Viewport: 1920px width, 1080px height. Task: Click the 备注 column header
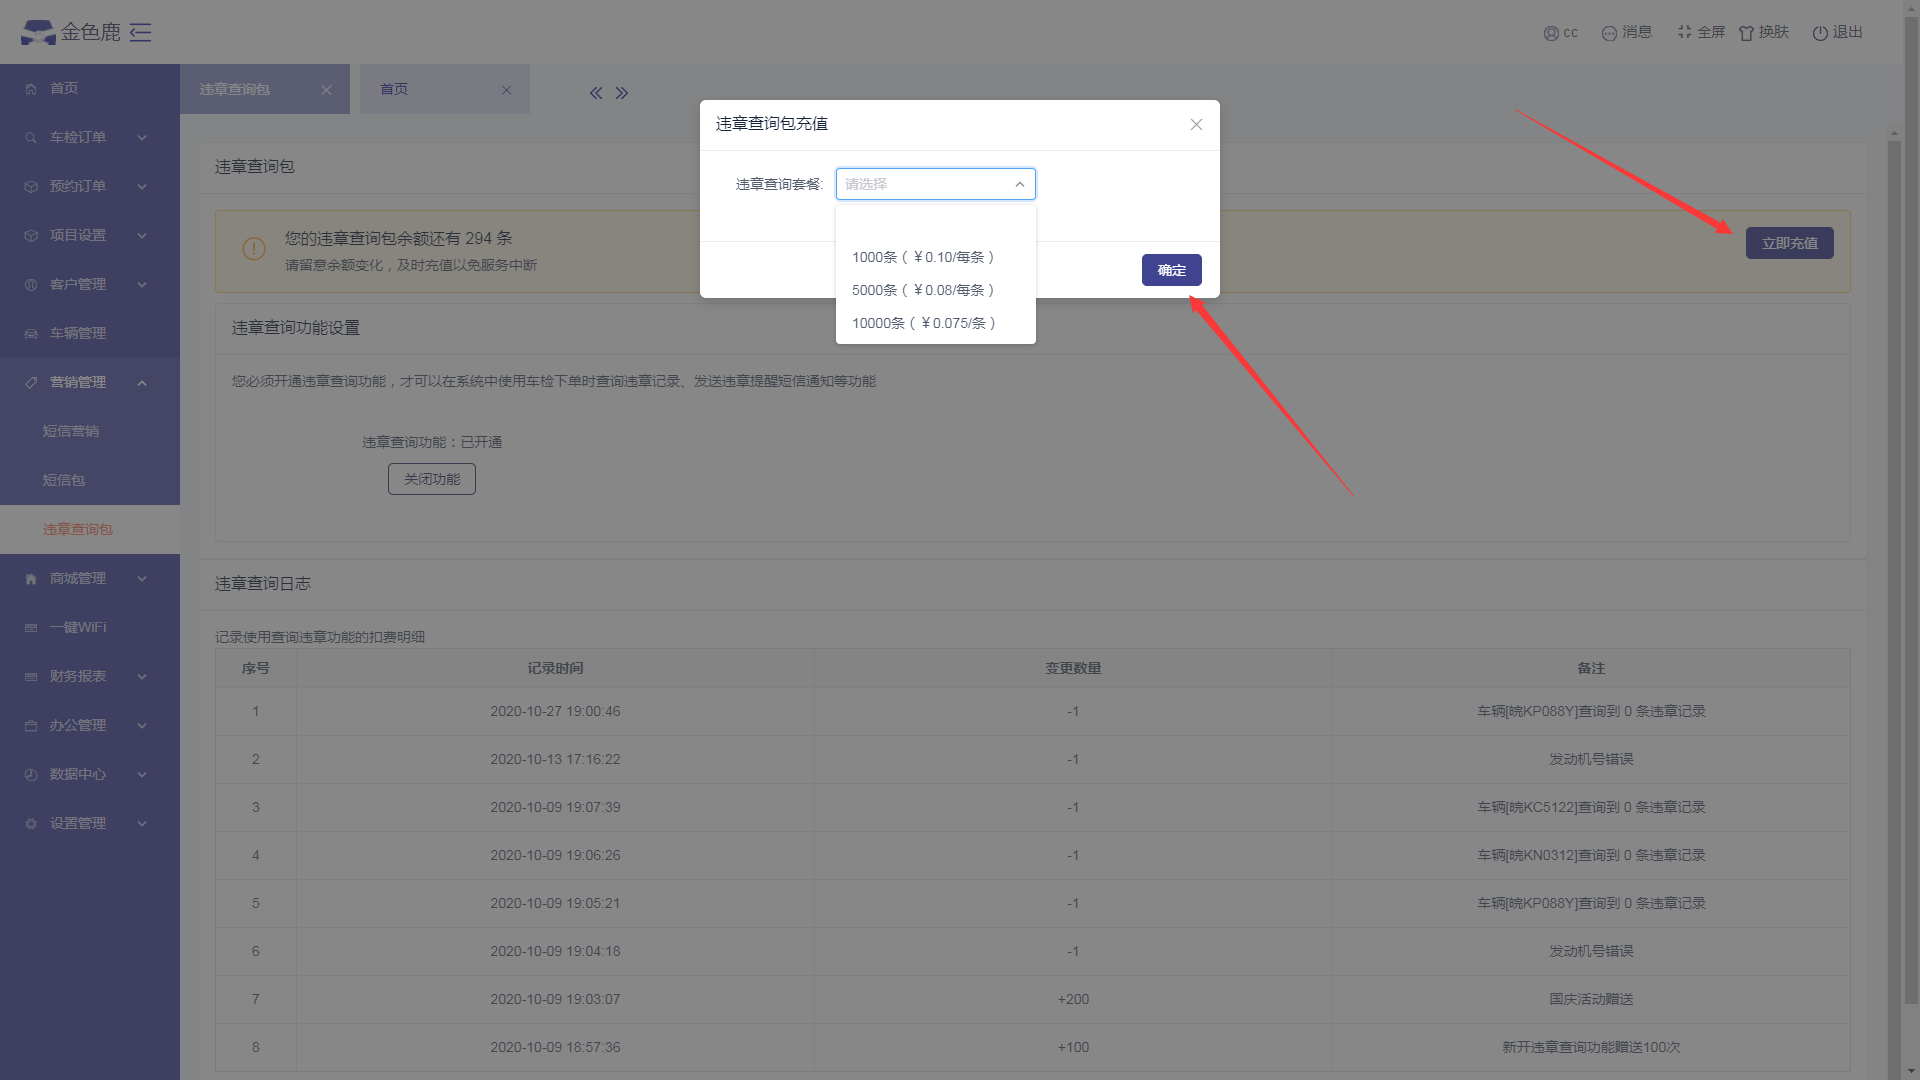(1591, 668)
